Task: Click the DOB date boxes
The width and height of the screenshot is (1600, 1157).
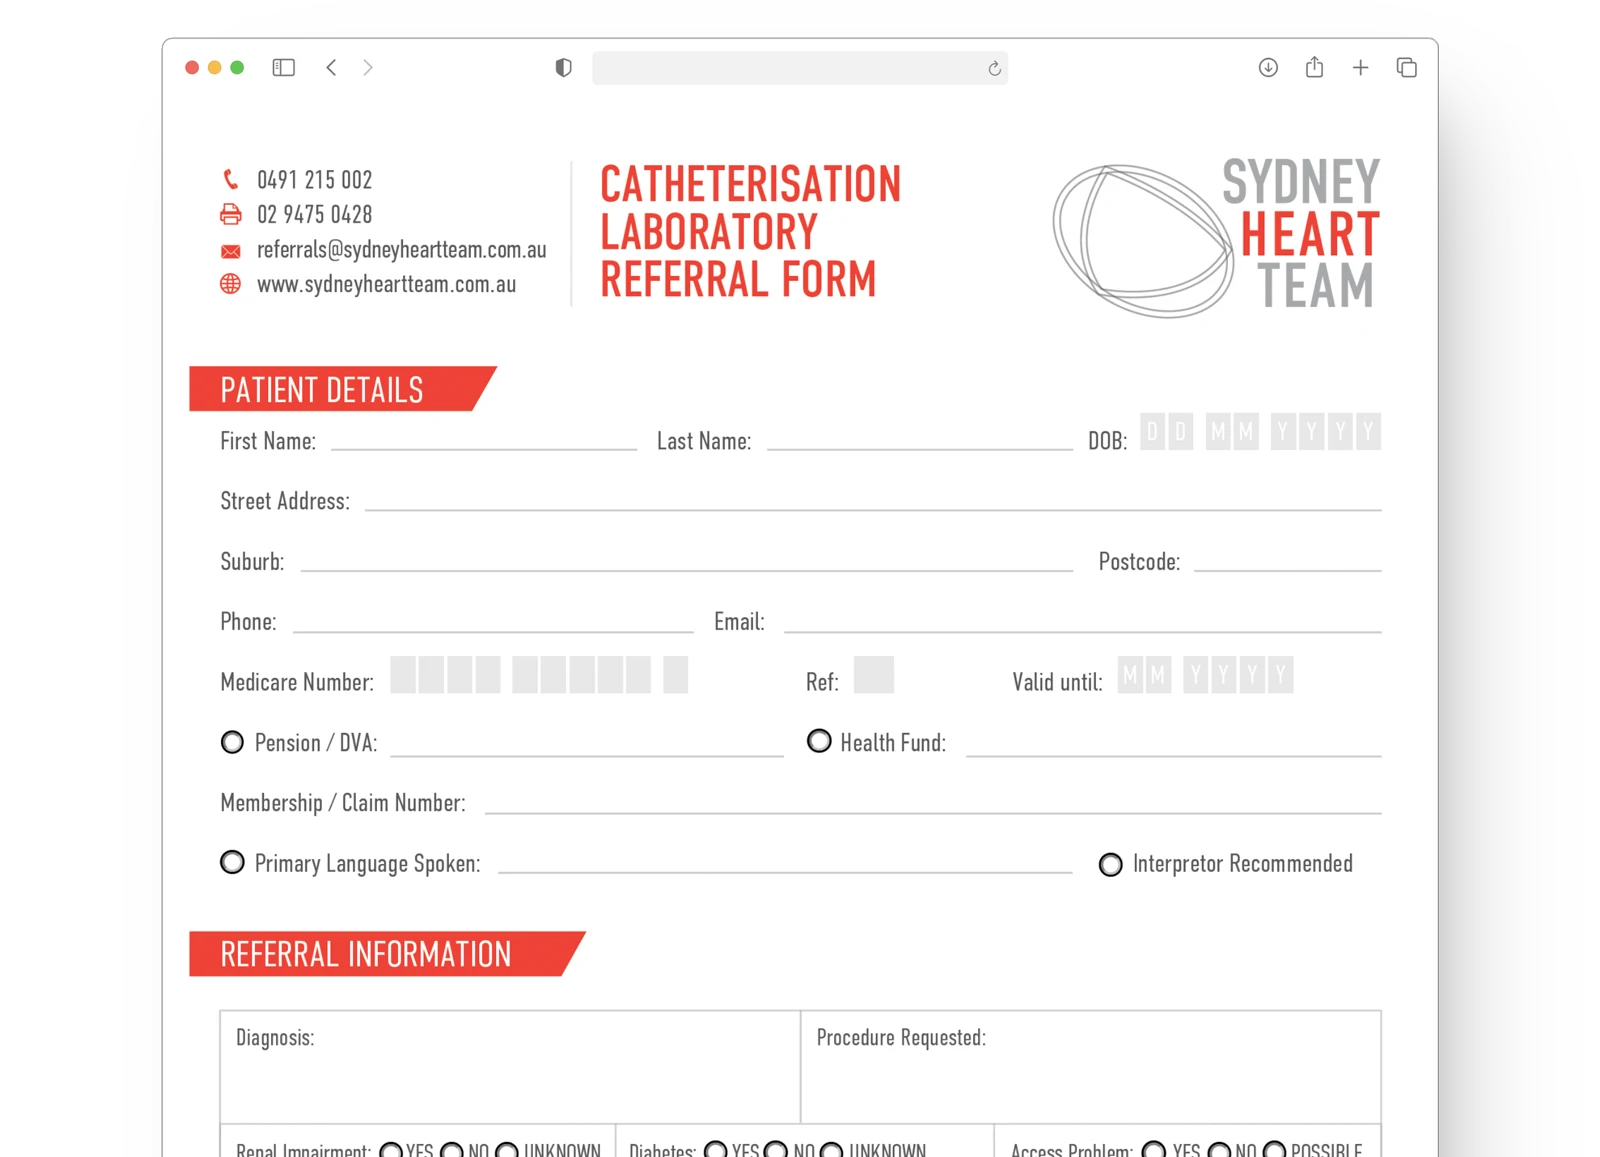Action: tap(1260, 432)
